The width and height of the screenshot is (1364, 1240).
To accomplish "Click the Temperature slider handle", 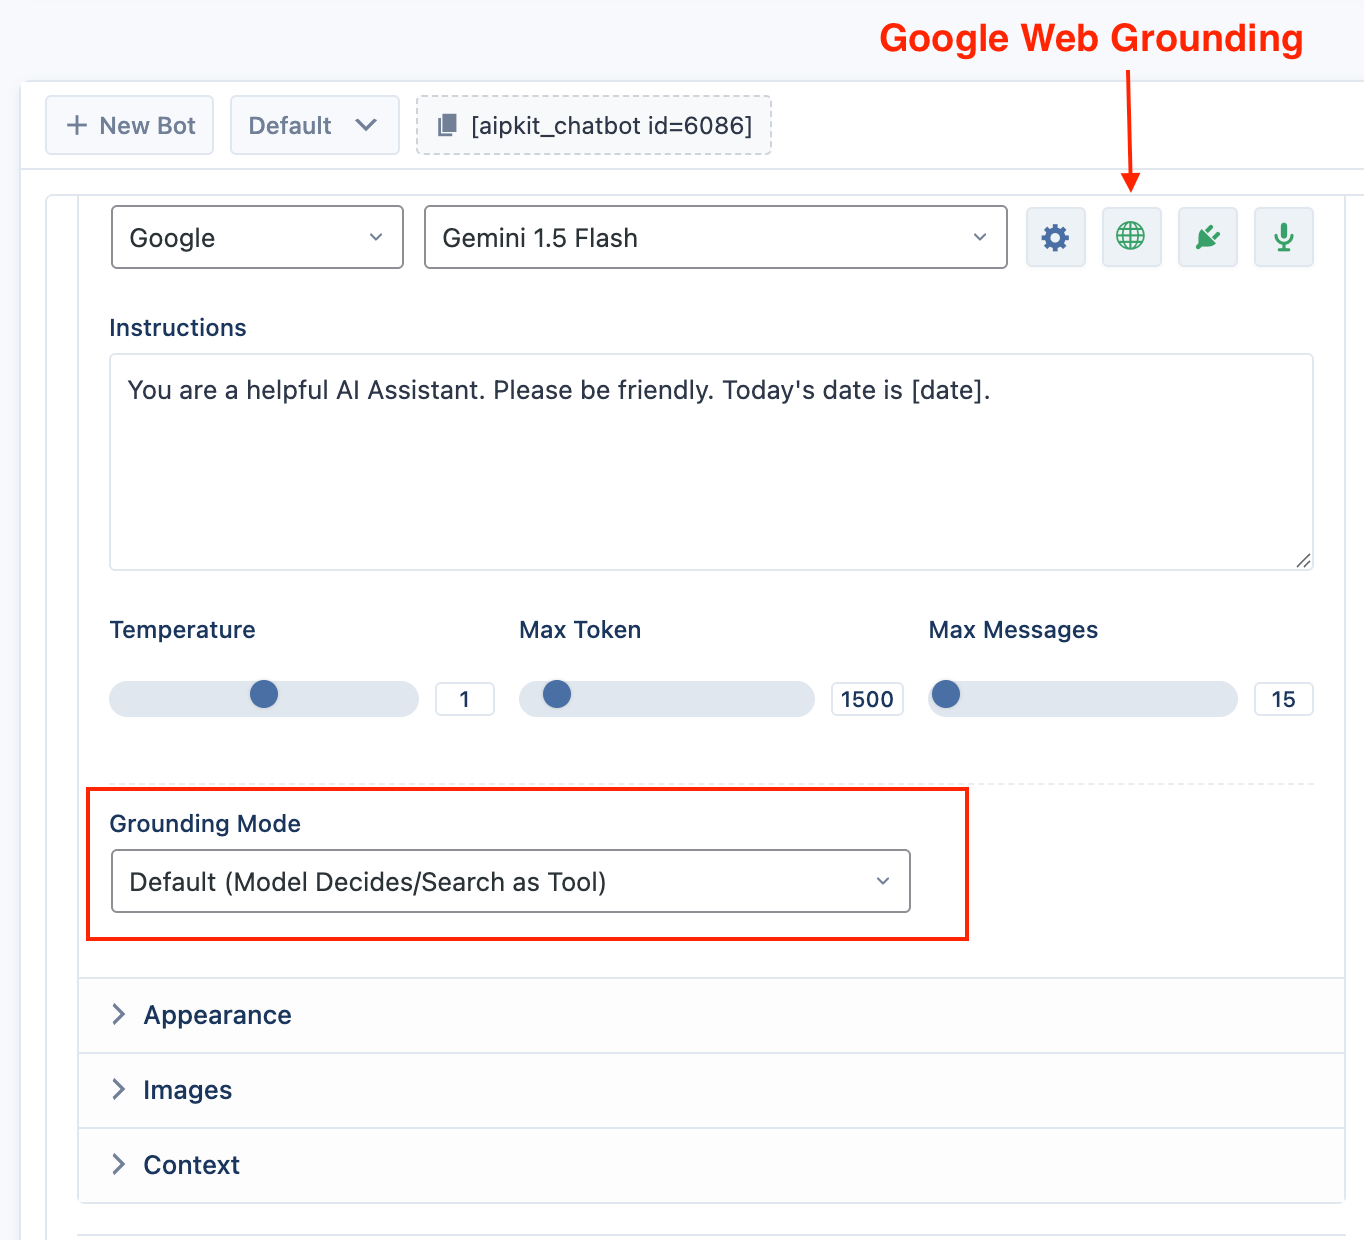I will [264, 694].
